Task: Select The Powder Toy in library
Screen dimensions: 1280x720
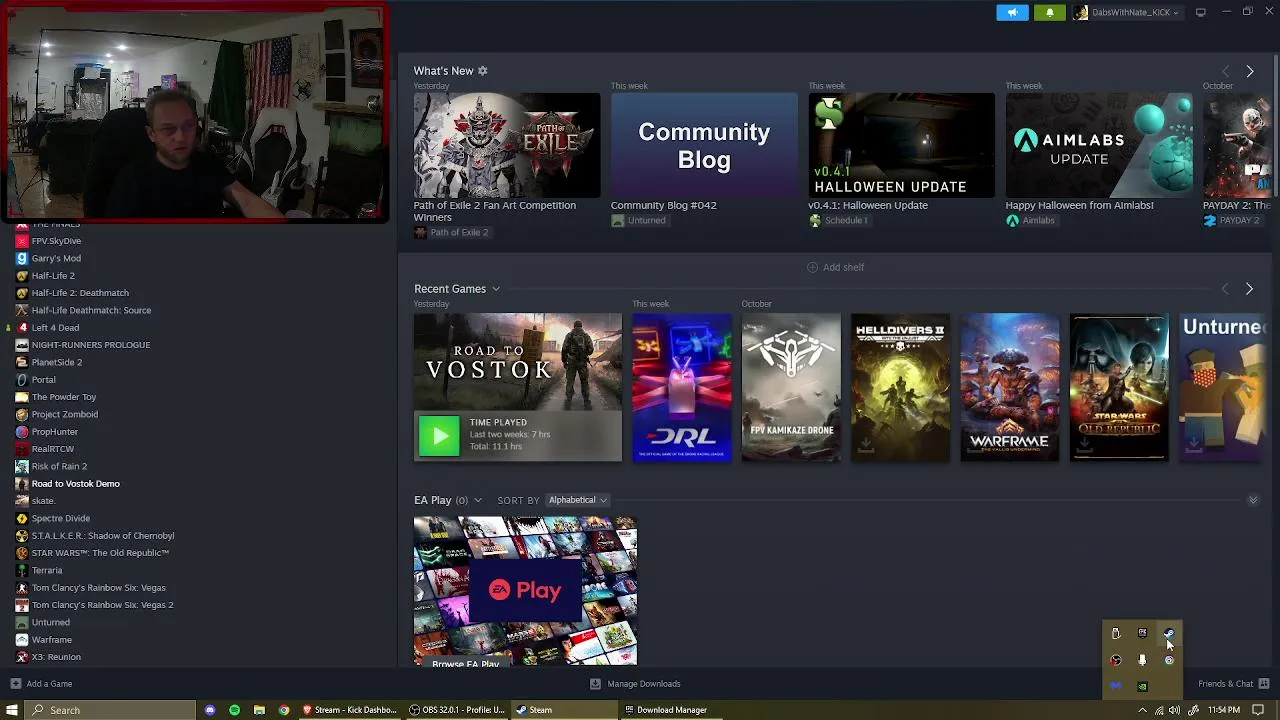Action: [x=63, y=397]
